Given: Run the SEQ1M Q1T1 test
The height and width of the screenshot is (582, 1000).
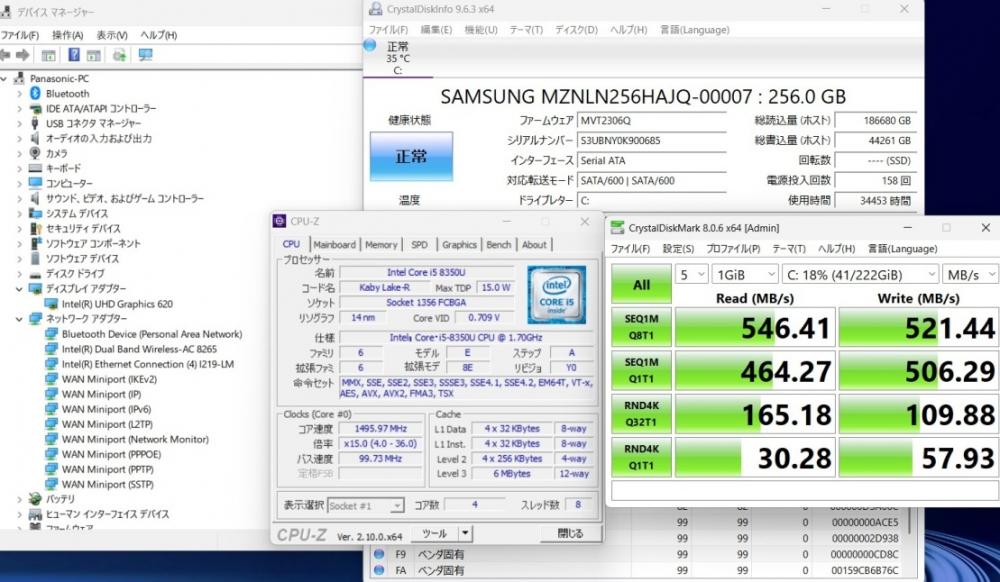Looking at the screenshot, I should pyautogui.click(x=641, y=371).
